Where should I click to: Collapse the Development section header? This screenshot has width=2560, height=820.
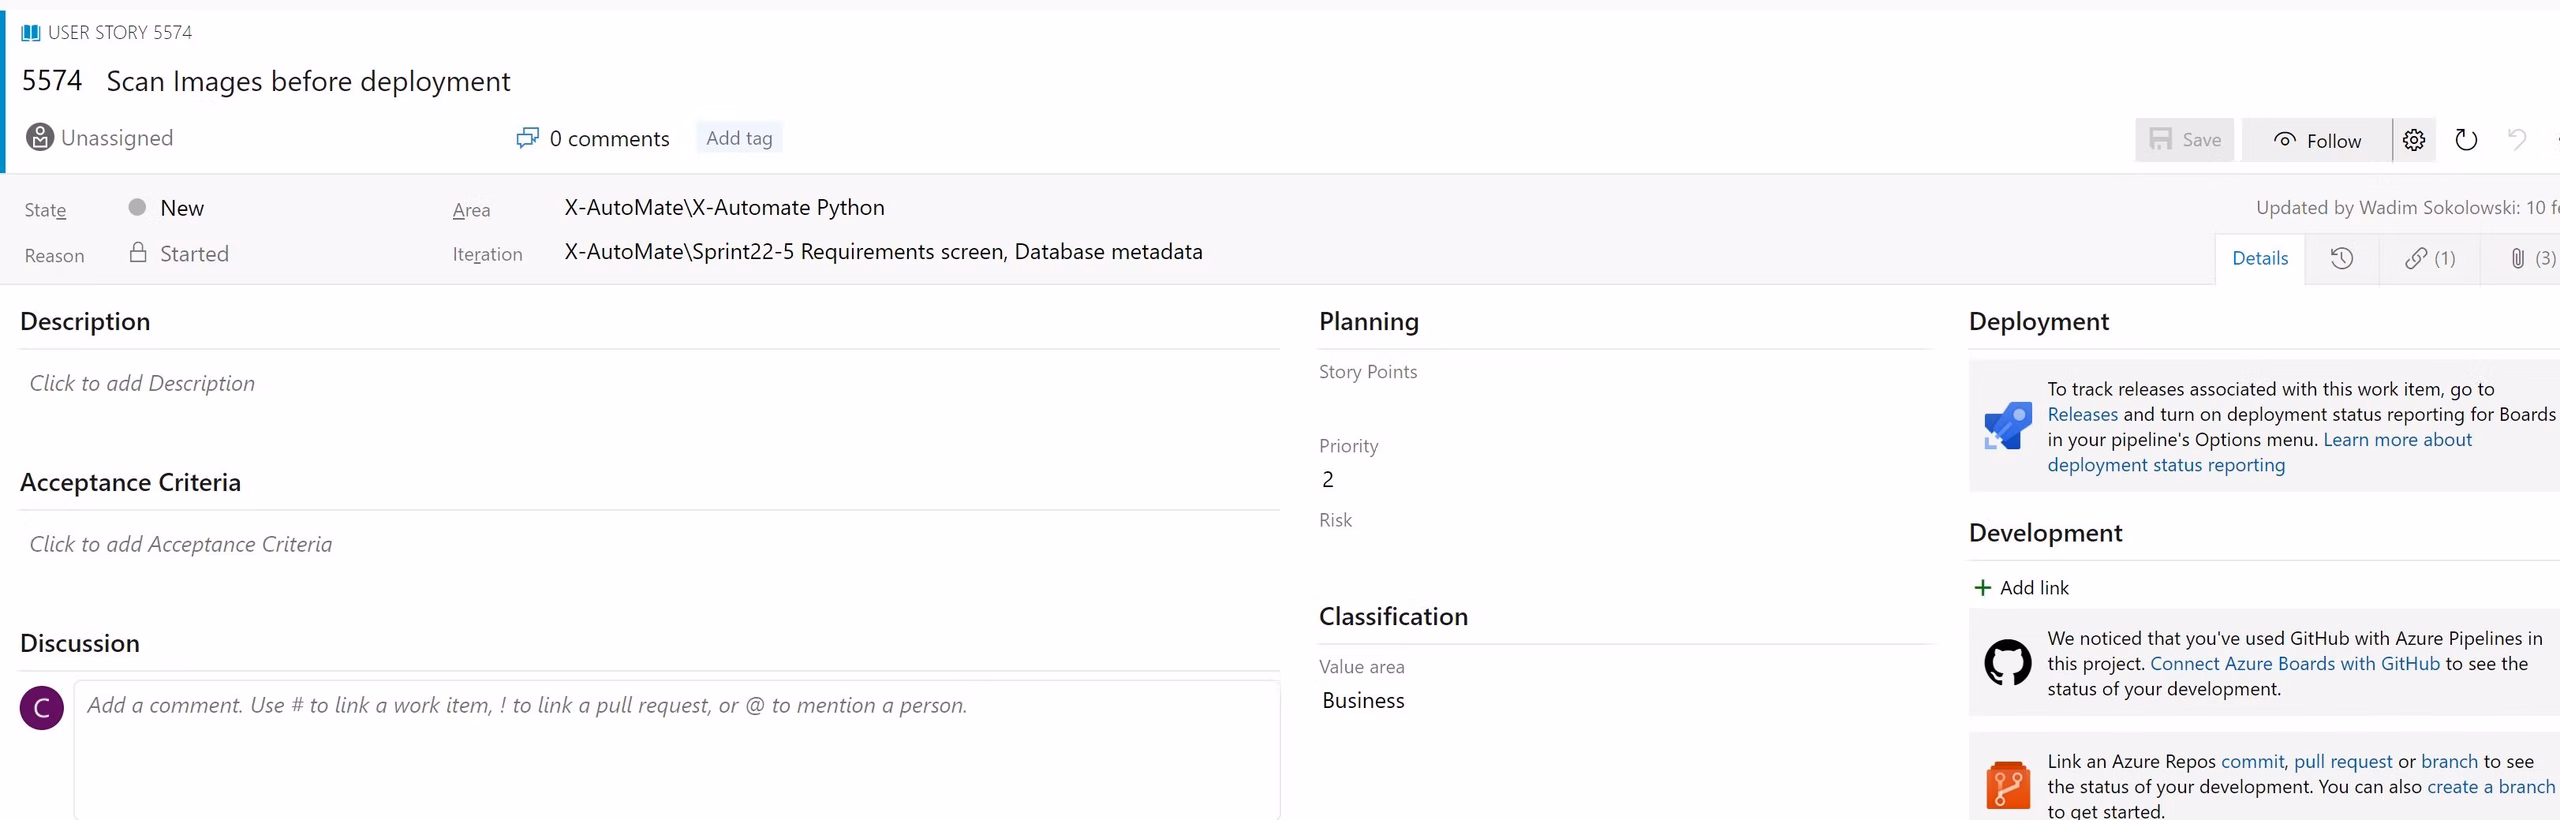[x=2045, y=533]
